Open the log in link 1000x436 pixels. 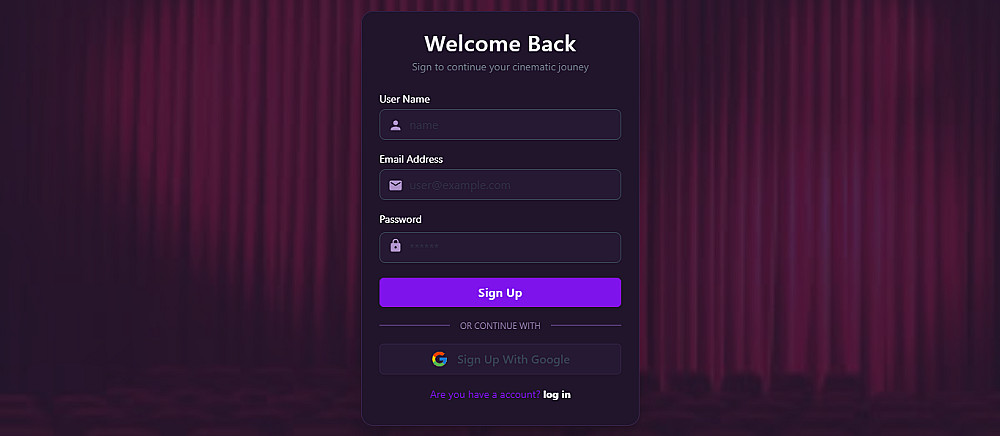click(557, 395)
